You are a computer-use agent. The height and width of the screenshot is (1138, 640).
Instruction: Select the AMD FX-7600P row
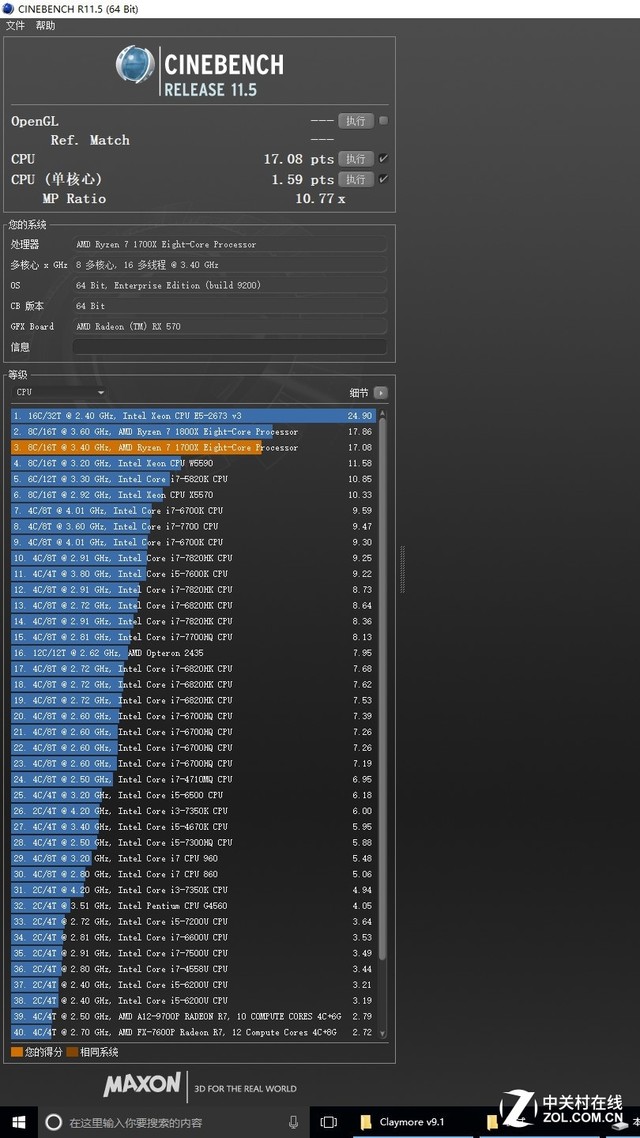pos(194,1032)
